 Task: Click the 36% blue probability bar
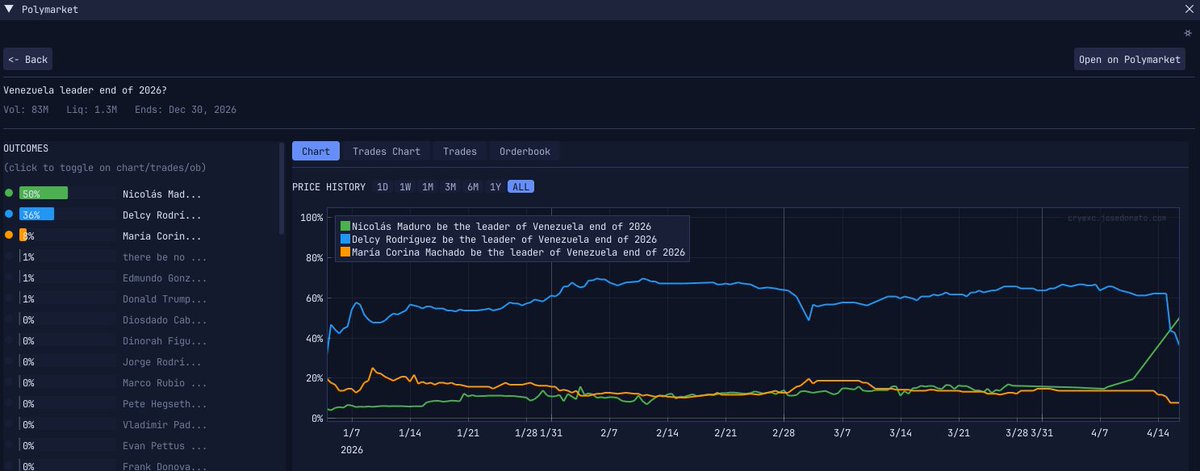(x=36, y=214)
